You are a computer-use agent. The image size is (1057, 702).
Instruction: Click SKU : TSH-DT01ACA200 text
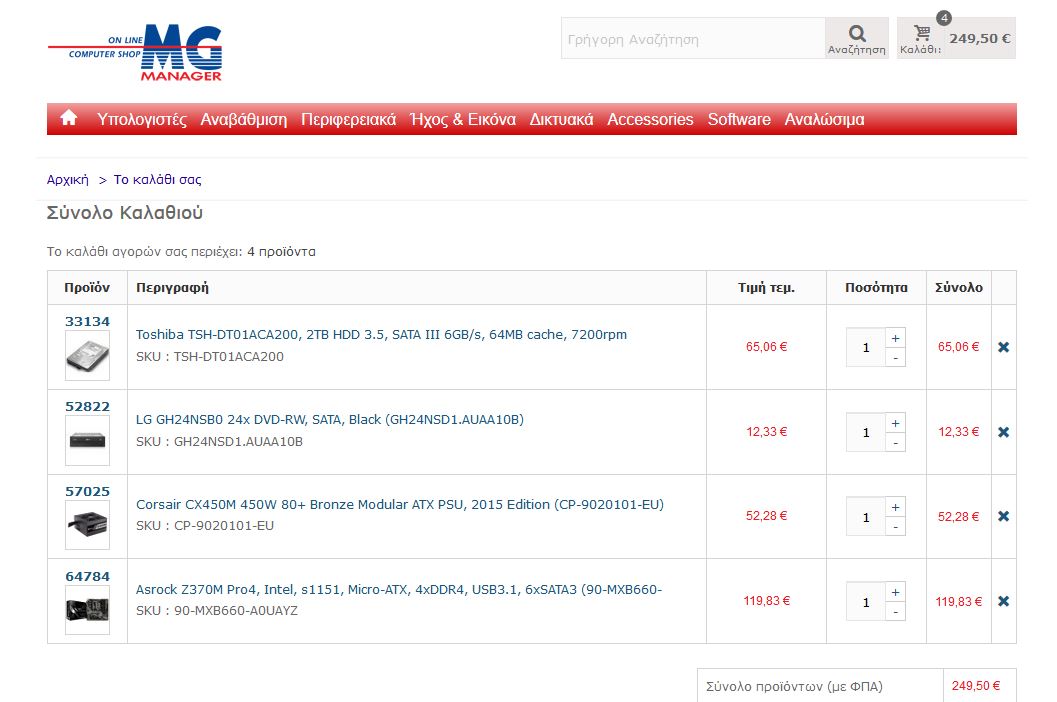pyautogui.click(x=210, y=357)
